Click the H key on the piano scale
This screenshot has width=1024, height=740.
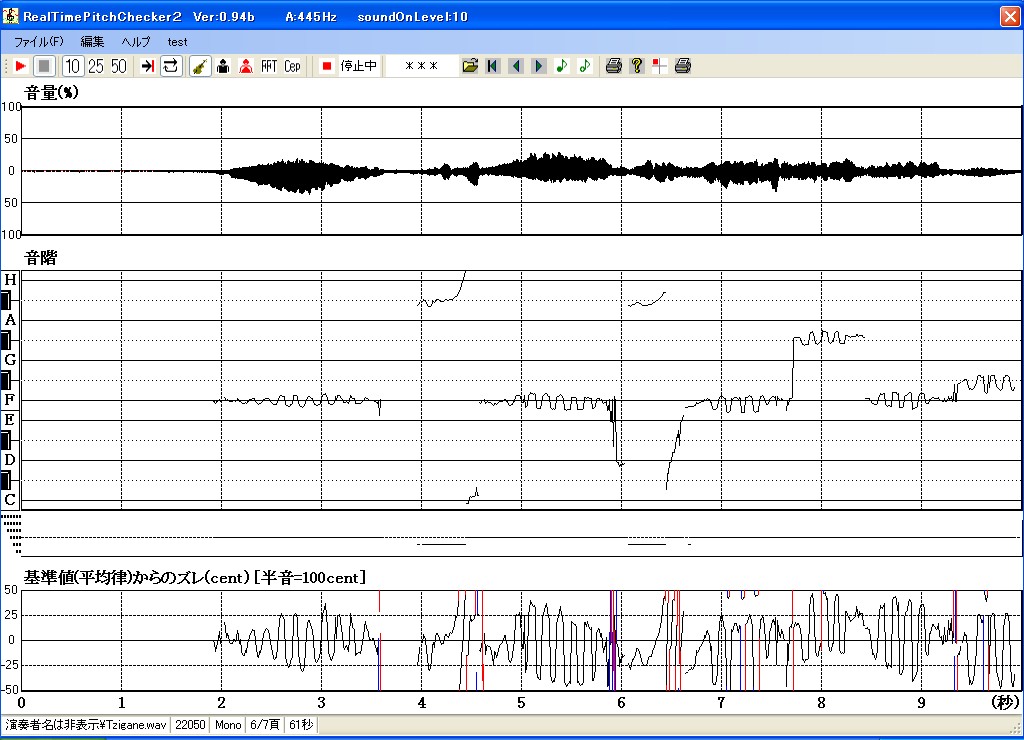tap(10, 280)
